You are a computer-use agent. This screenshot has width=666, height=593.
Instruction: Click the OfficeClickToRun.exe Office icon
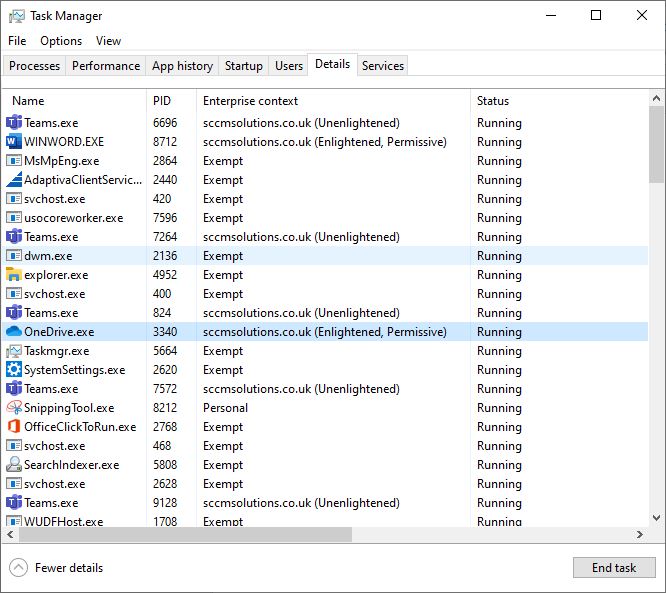14,427
